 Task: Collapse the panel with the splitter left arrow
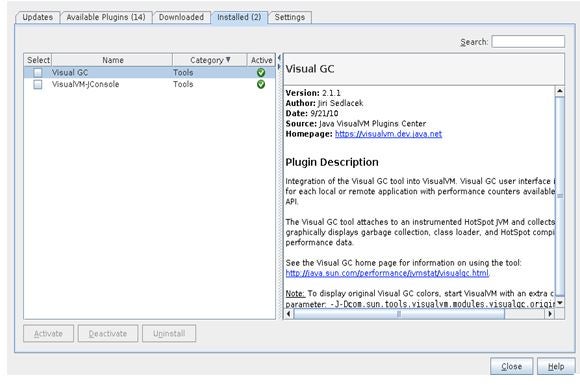[x=279, y=57]
